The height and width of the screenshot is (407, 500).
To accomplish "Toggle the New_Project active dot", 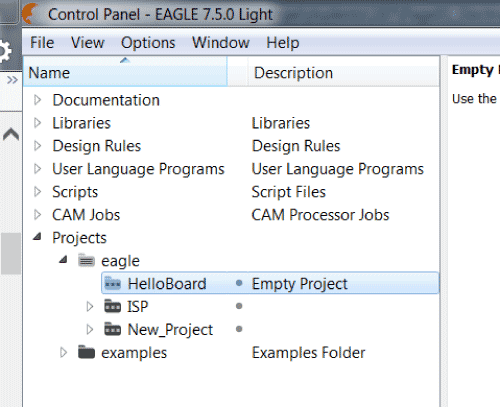I will pyautogui.click(x=239, y=329).
